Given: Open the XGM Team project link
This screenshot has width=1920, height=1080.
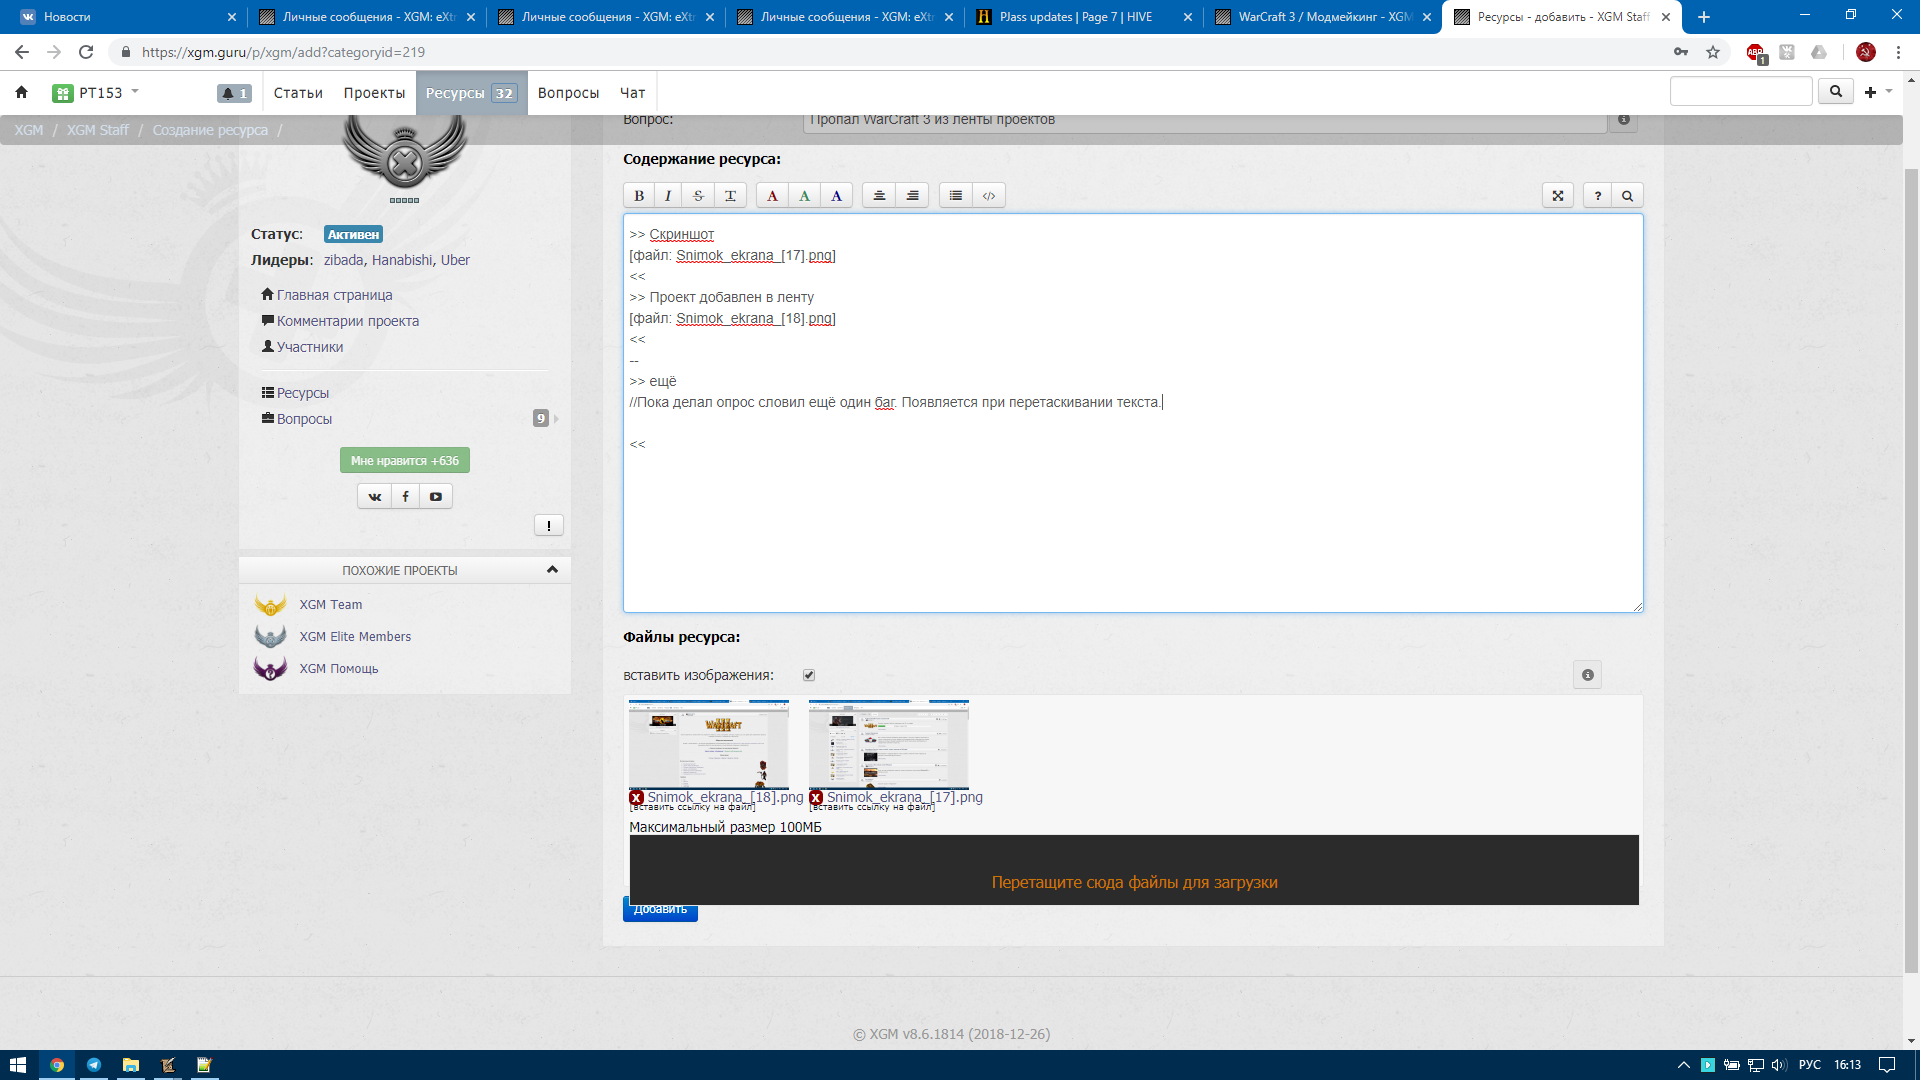Looking at the screenshot, I should 330,605.
